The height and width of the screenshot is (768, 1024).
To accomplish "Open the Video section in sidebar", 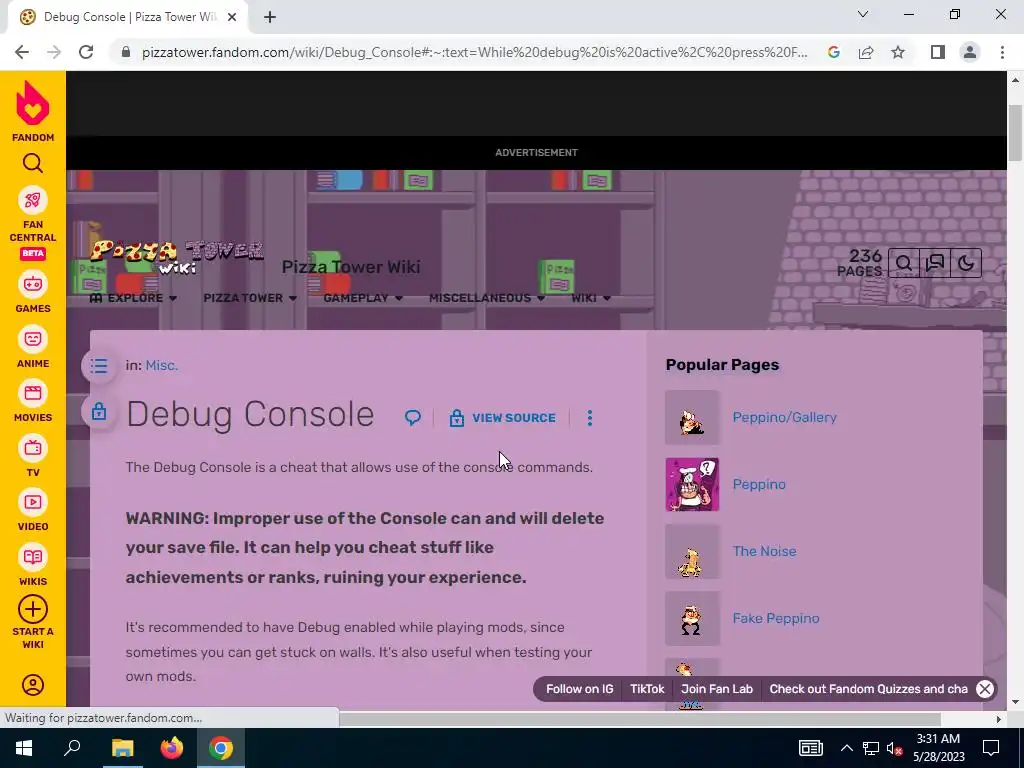I will click(x=33, y=510).
